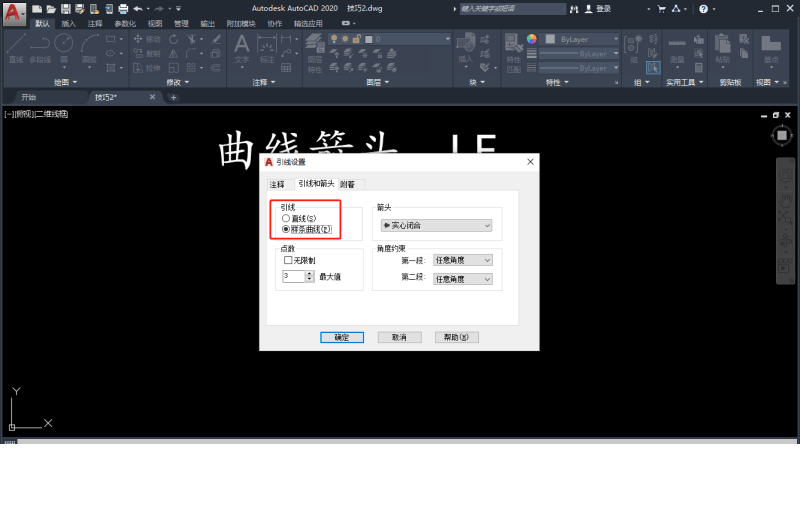The width and height of the screenshot is (800, 509).
Task: Open the lineweight ByLayer dropdown
Action: pos(579,54)
